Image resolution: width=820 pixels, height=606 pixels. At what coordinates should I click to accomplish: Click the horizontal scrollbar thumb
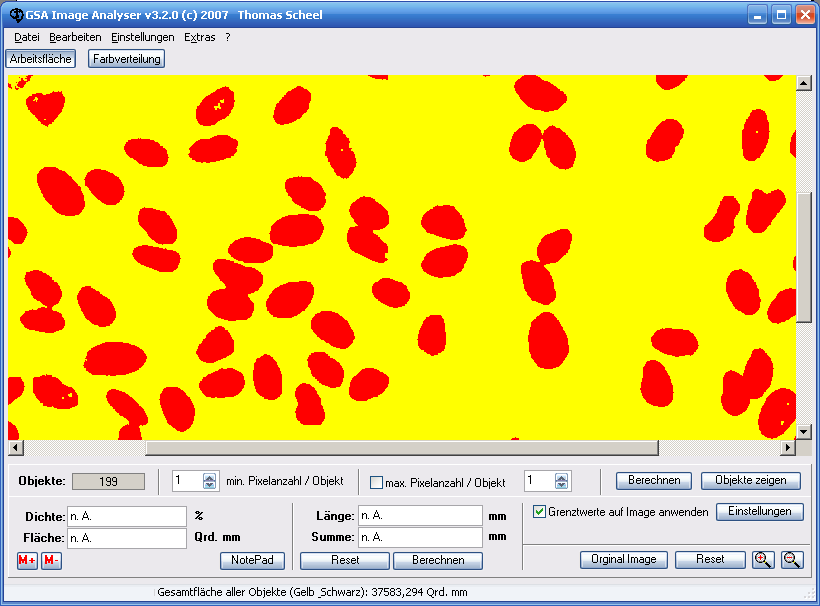402,448
